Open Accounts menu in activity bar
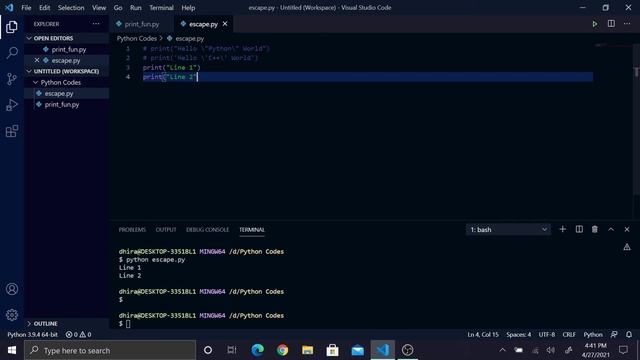The height and width of the screenshot is (360, 640). [x=12, y=289]
